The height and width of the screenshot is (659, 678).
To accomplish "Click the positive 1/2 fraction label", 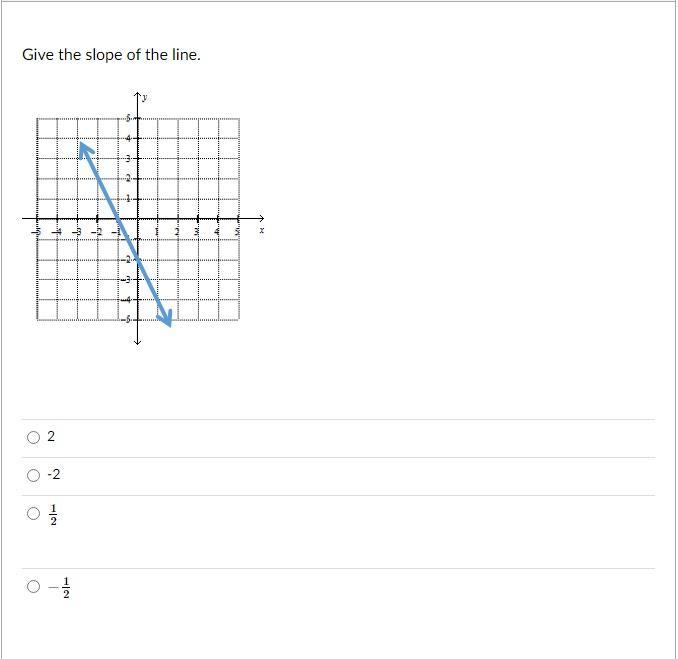I will (53, 515).
